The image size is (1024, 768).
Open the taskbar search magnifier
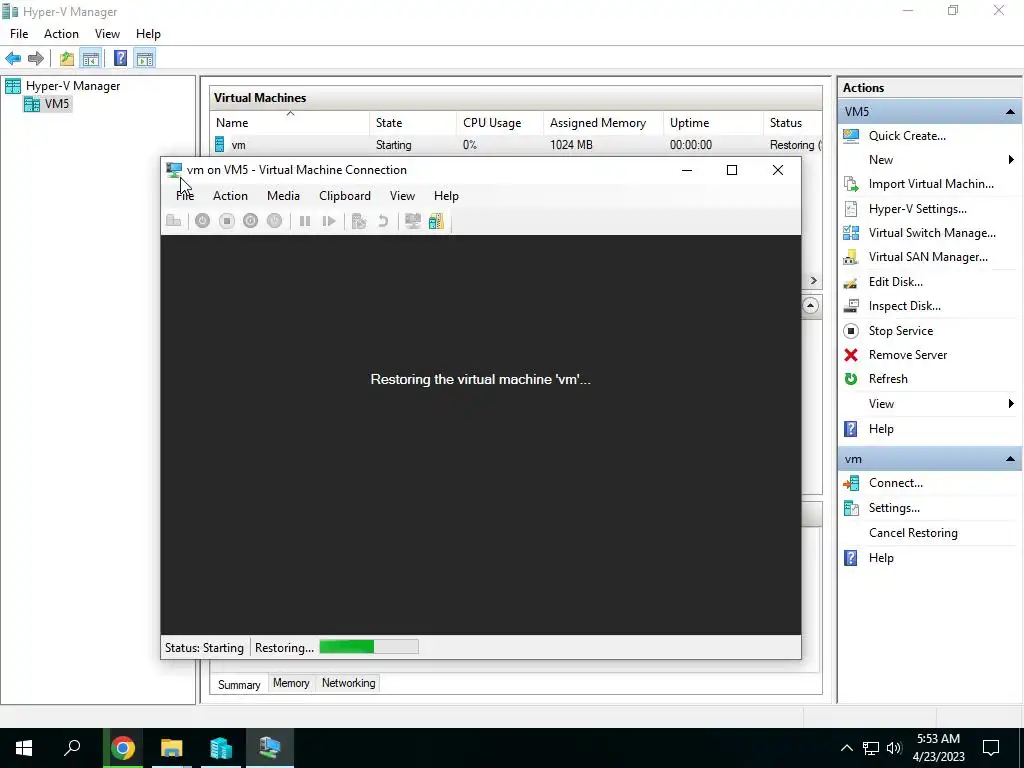[x=72, y=748]
